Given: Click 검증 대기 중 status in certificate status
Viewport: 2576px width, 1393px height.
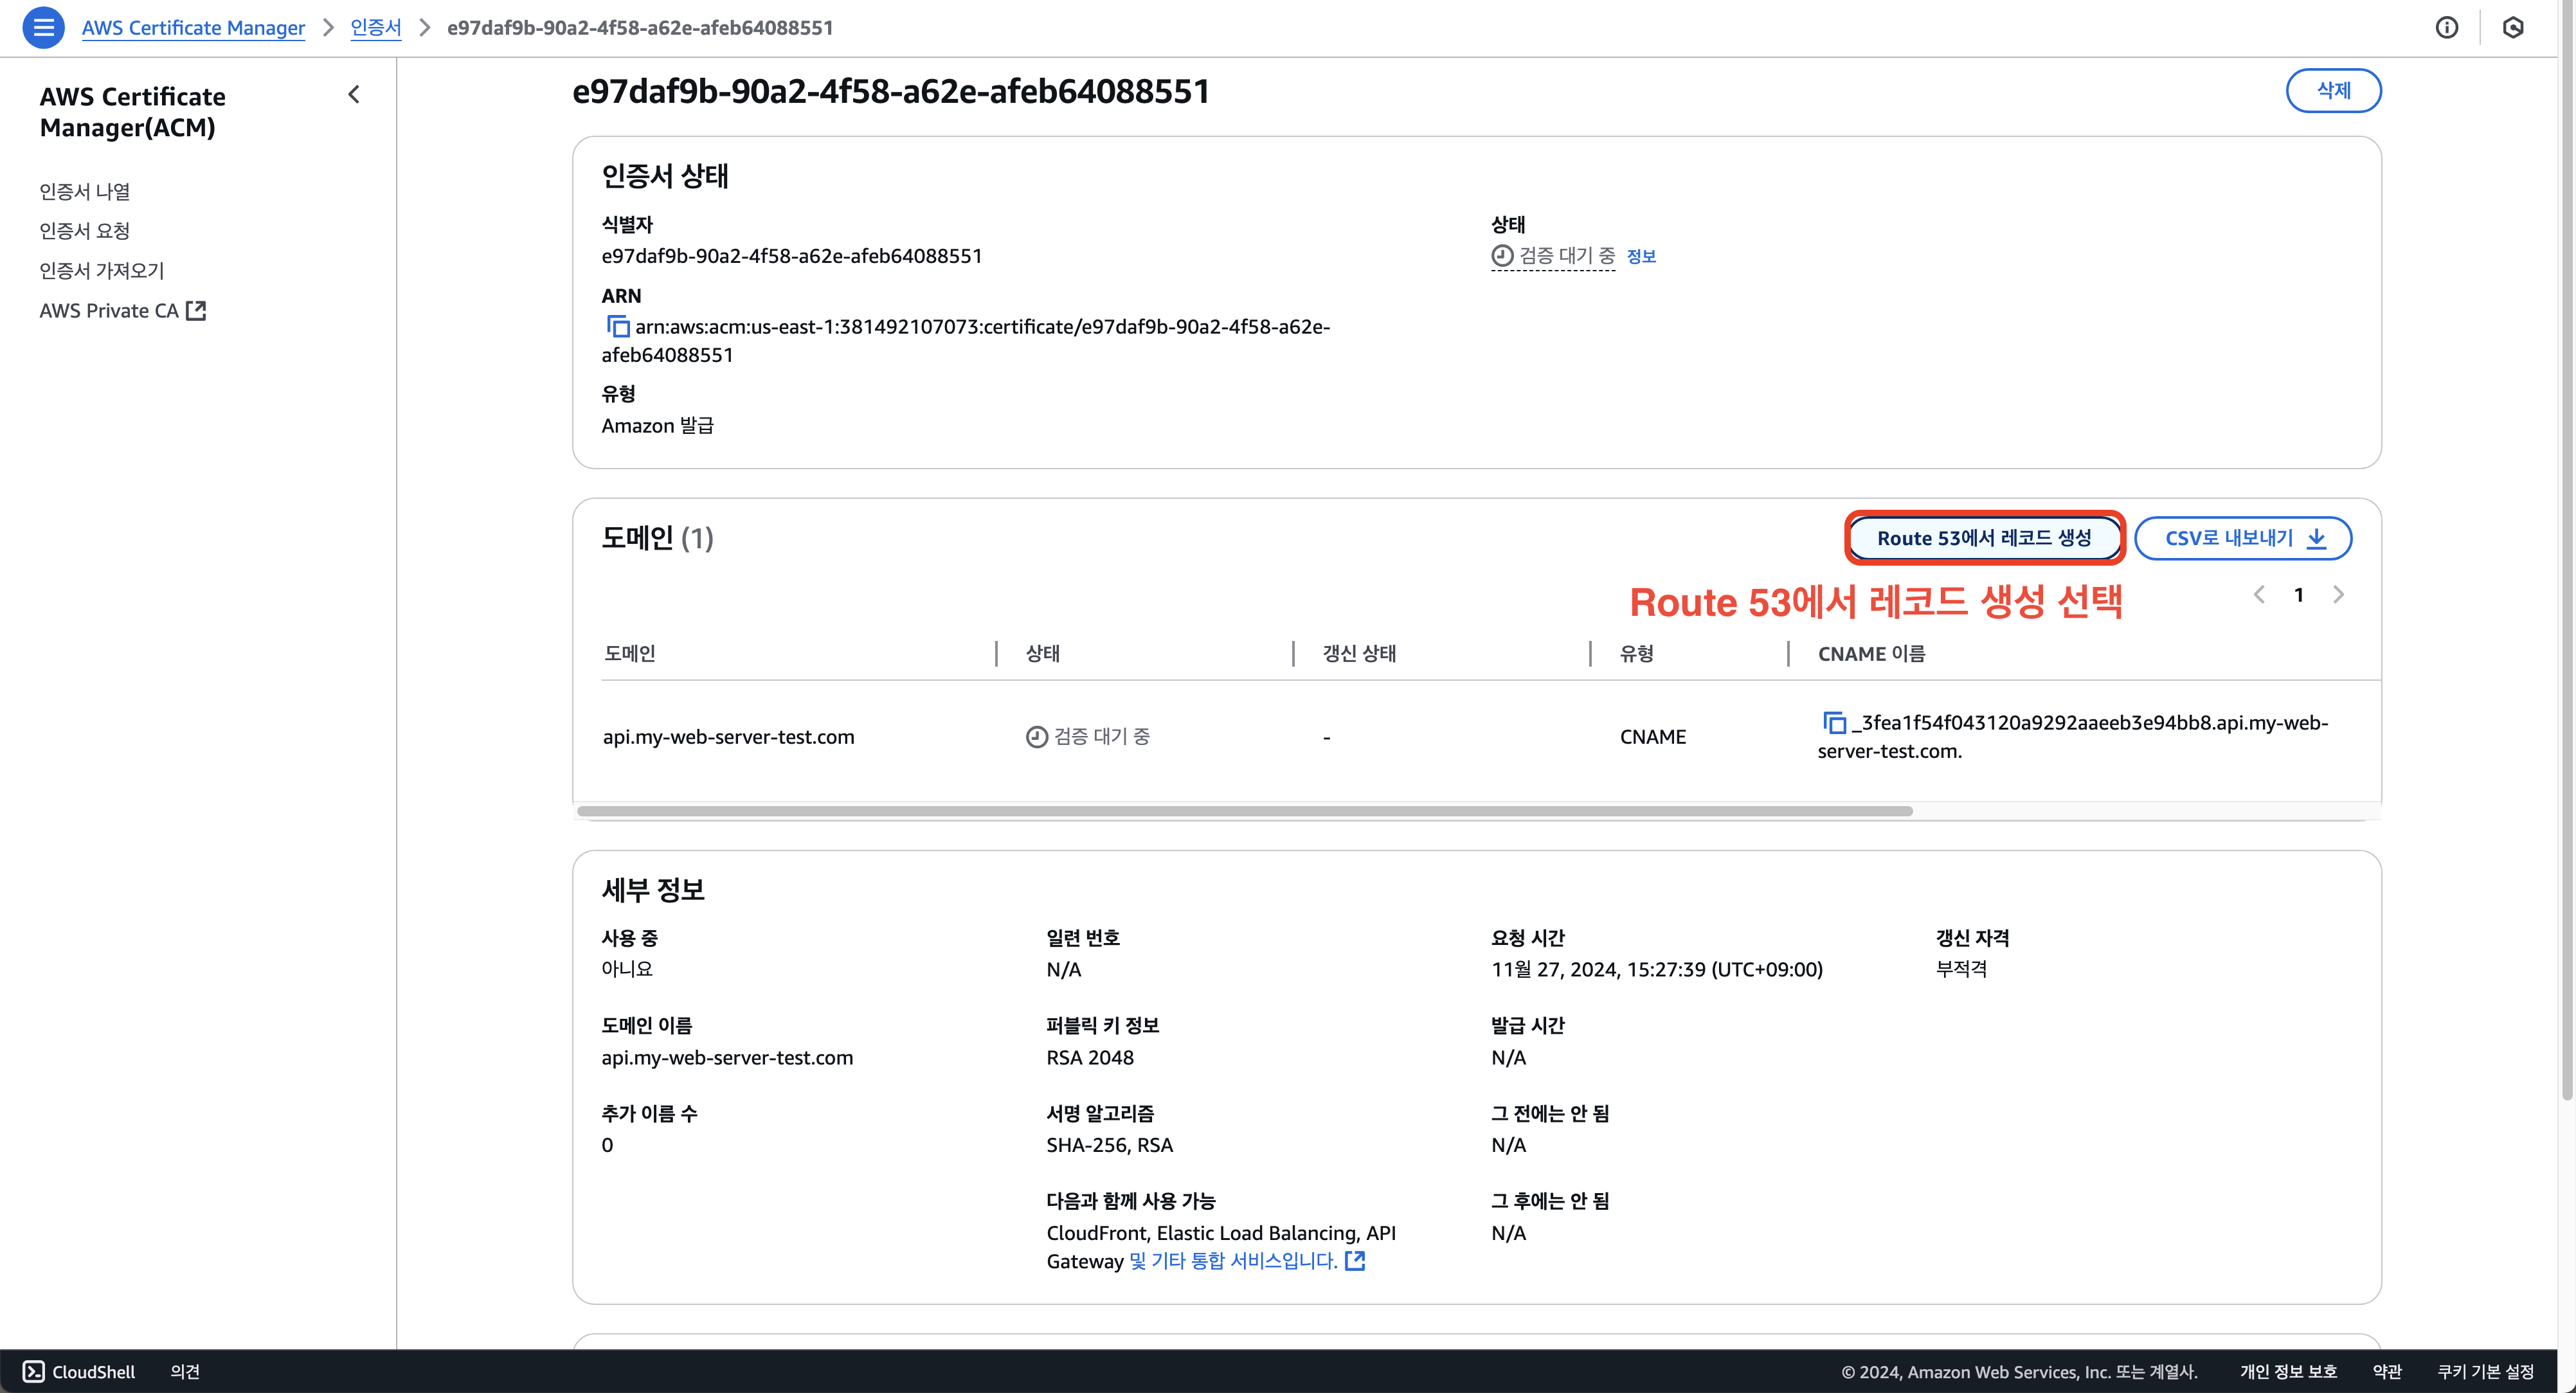Looking at the screenshot, I should click(x=1553, y=256).
